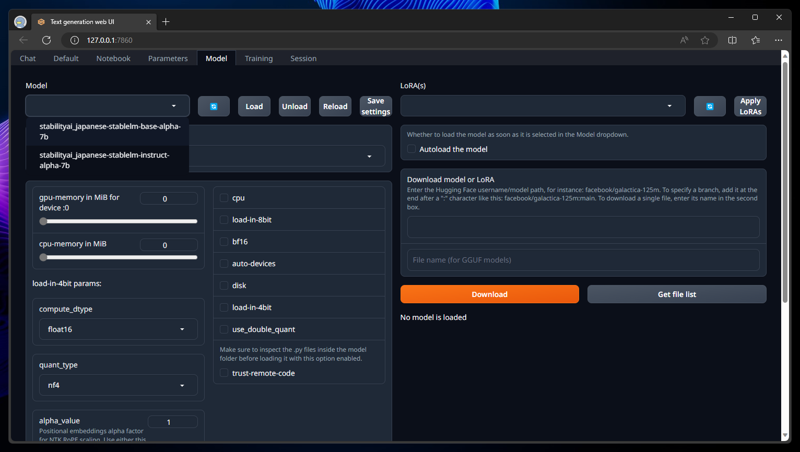Screen dimensions: 800x452
Task: Click the browser address bar URL
Action: click(109, 40)
